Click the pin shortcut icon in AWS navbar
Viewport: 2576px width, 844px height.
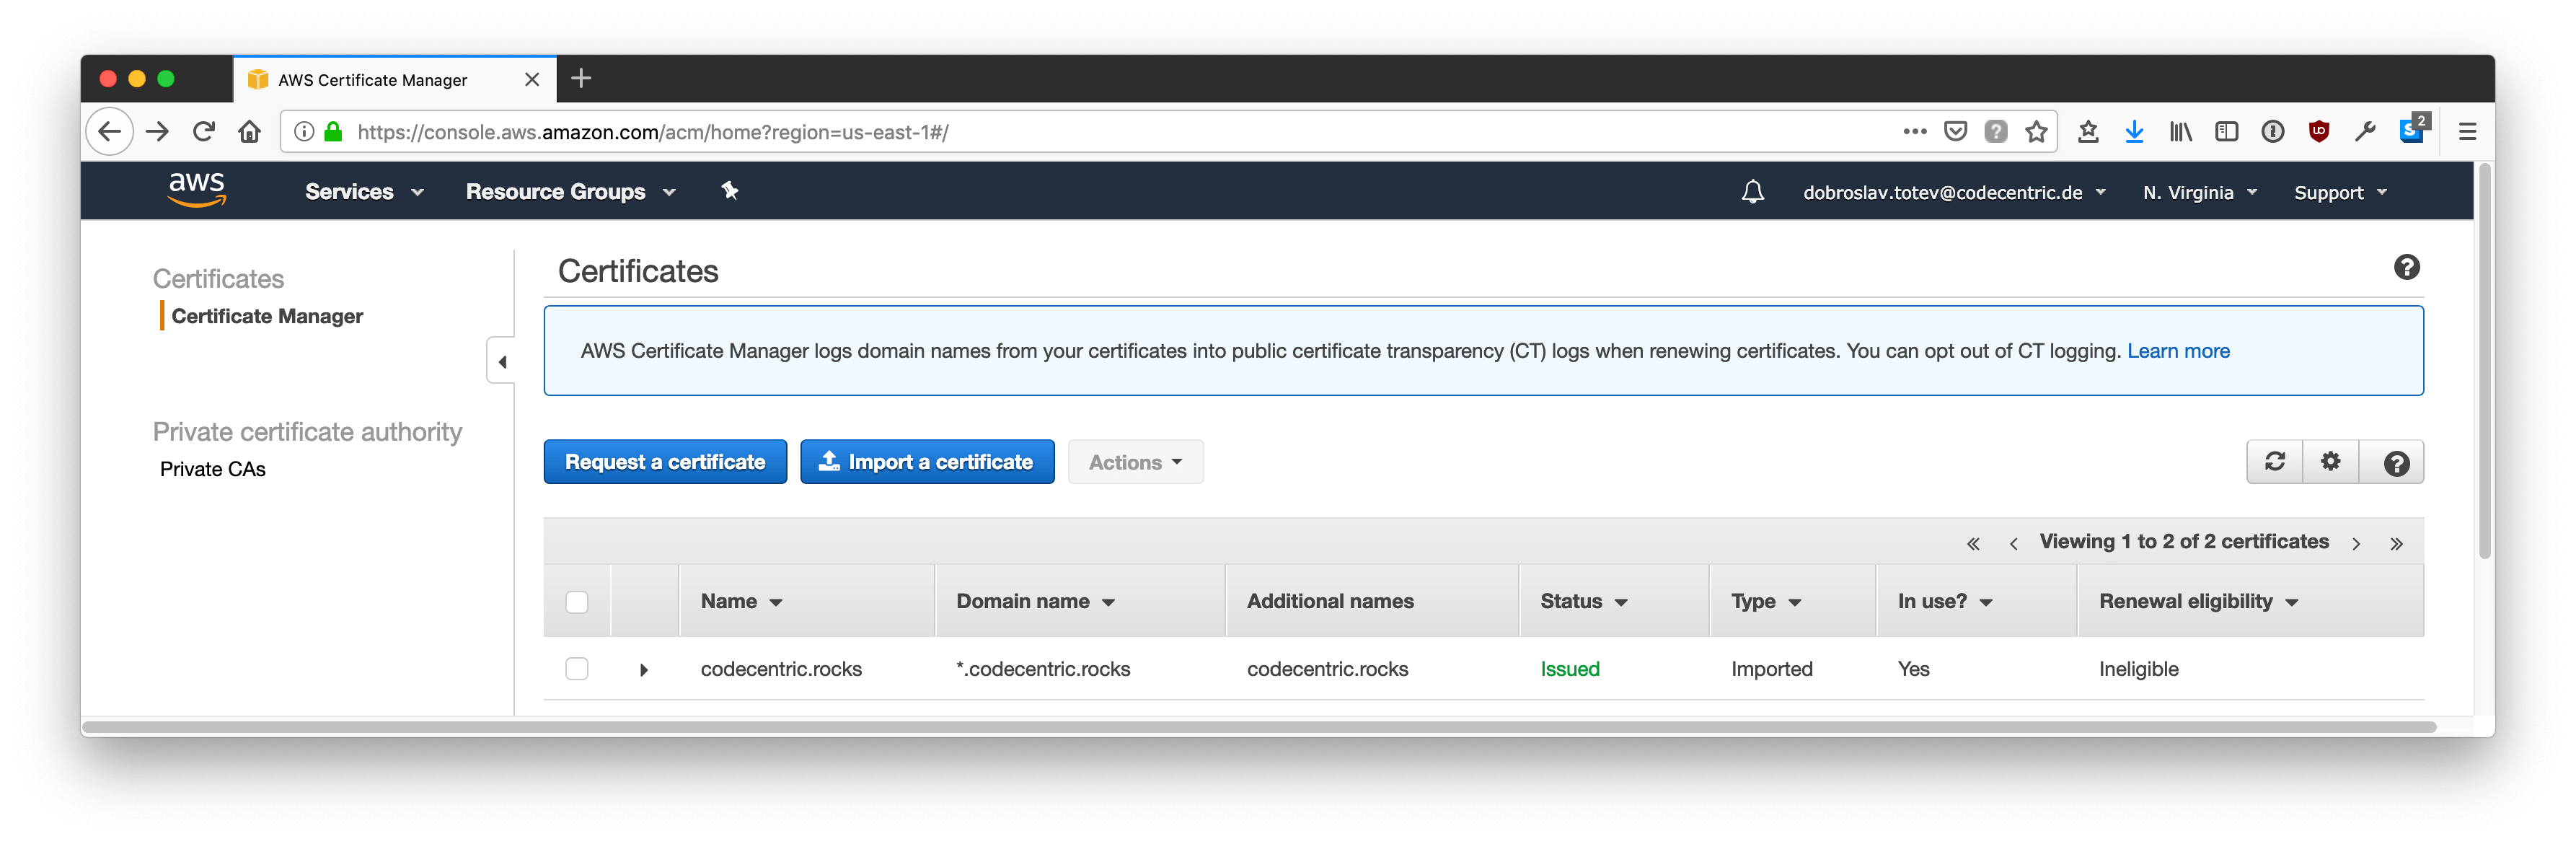tap(729, 191)
